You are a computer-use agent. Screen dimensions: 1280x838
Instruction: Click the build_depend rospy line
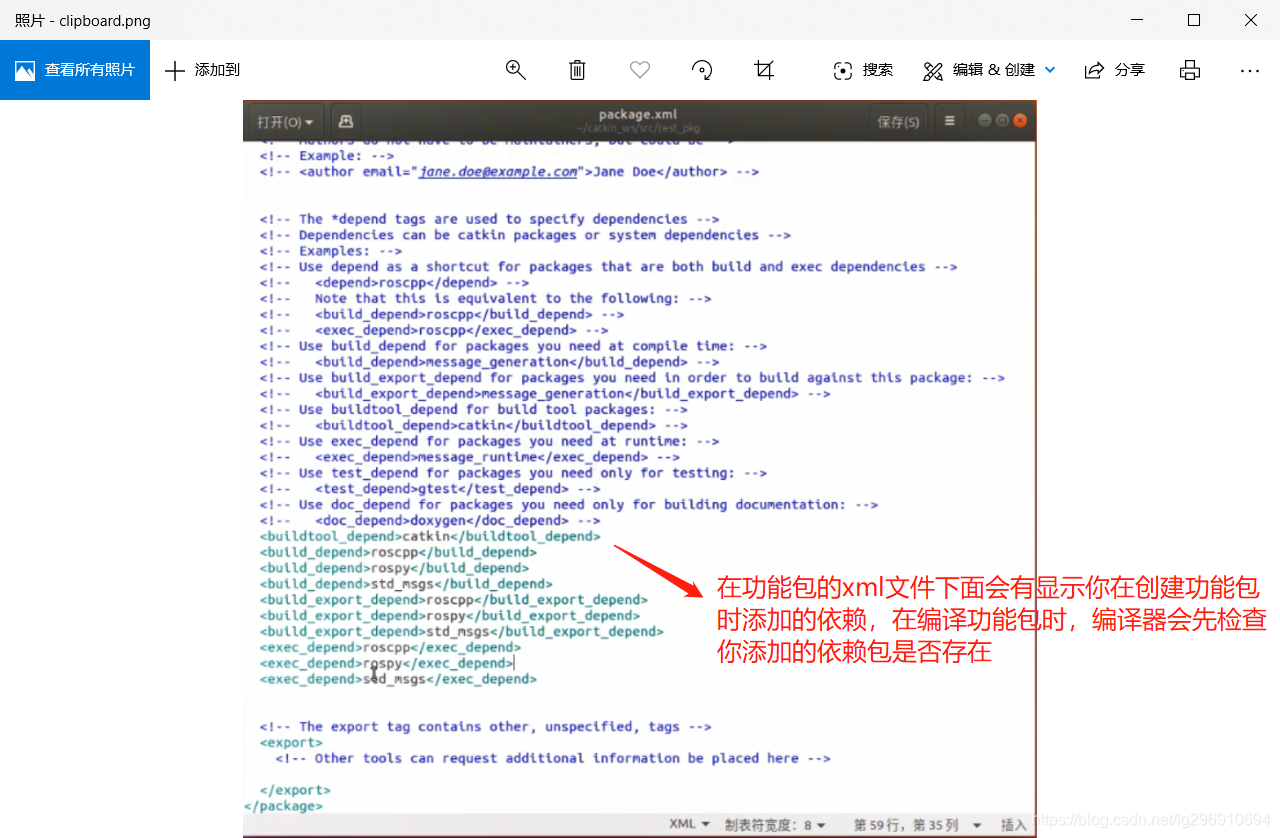click(394, 568)
